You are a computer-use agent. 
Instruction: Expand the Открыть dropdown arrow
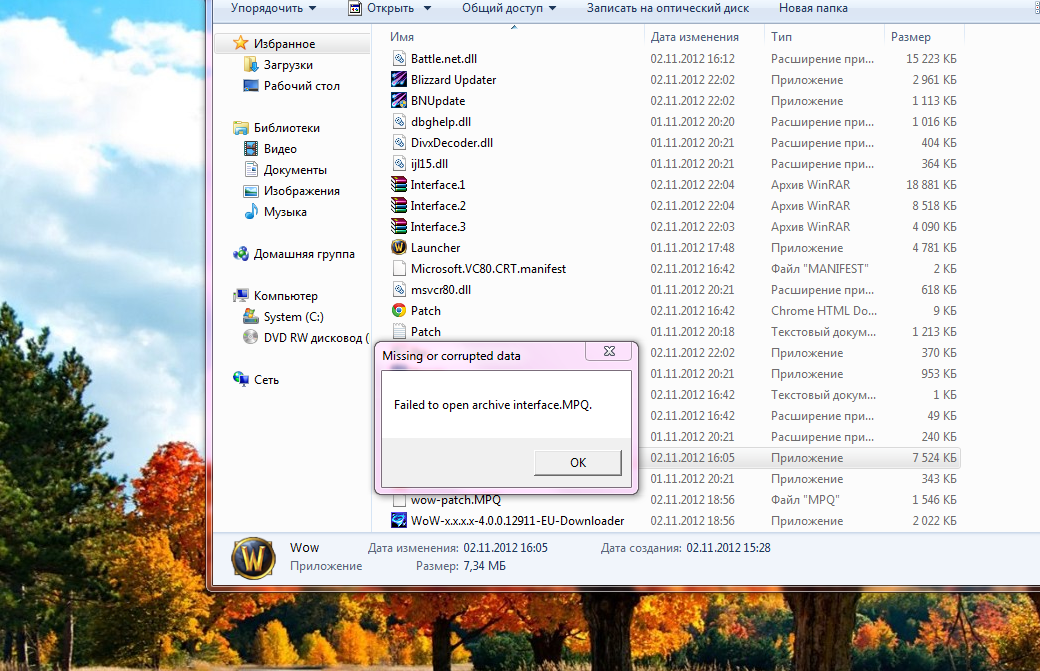[x=428, y=8]
